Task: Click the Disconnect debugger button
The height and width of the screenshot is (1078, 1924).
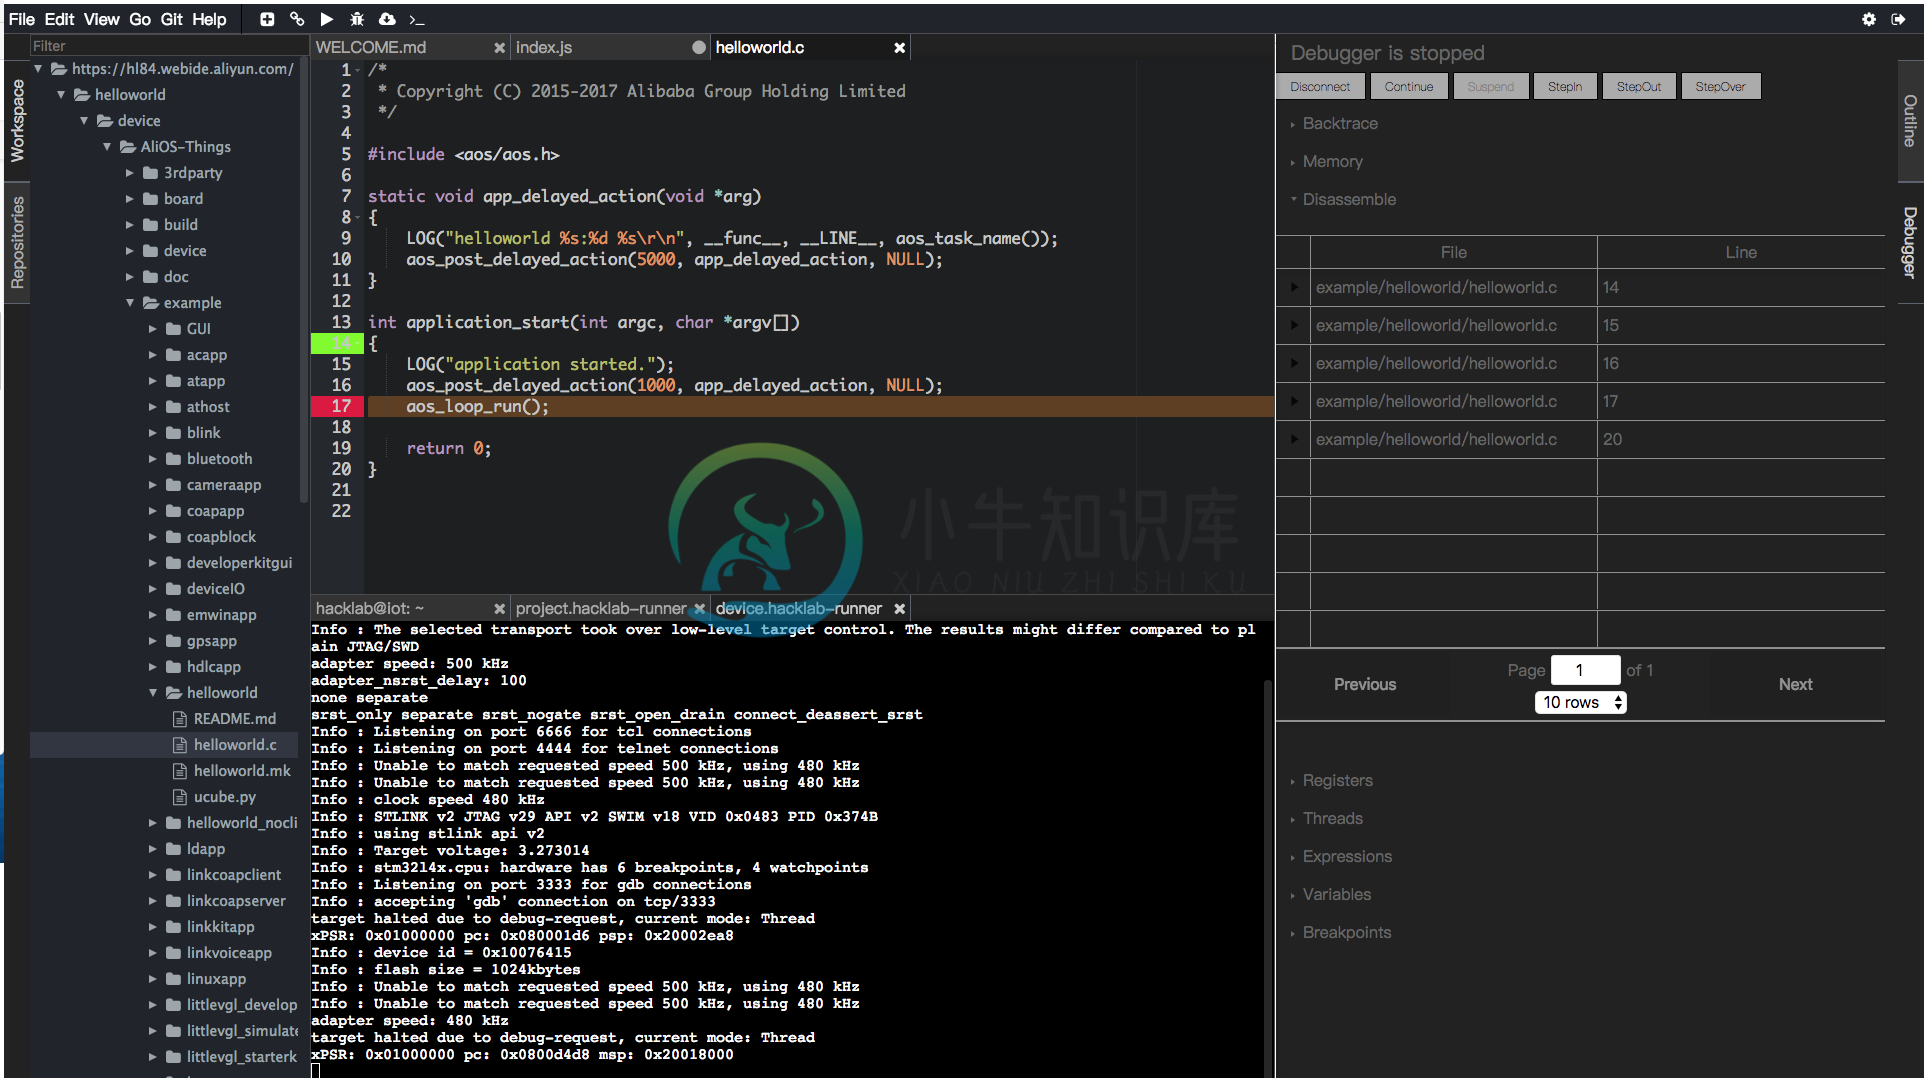Action: coord(1319,87)
